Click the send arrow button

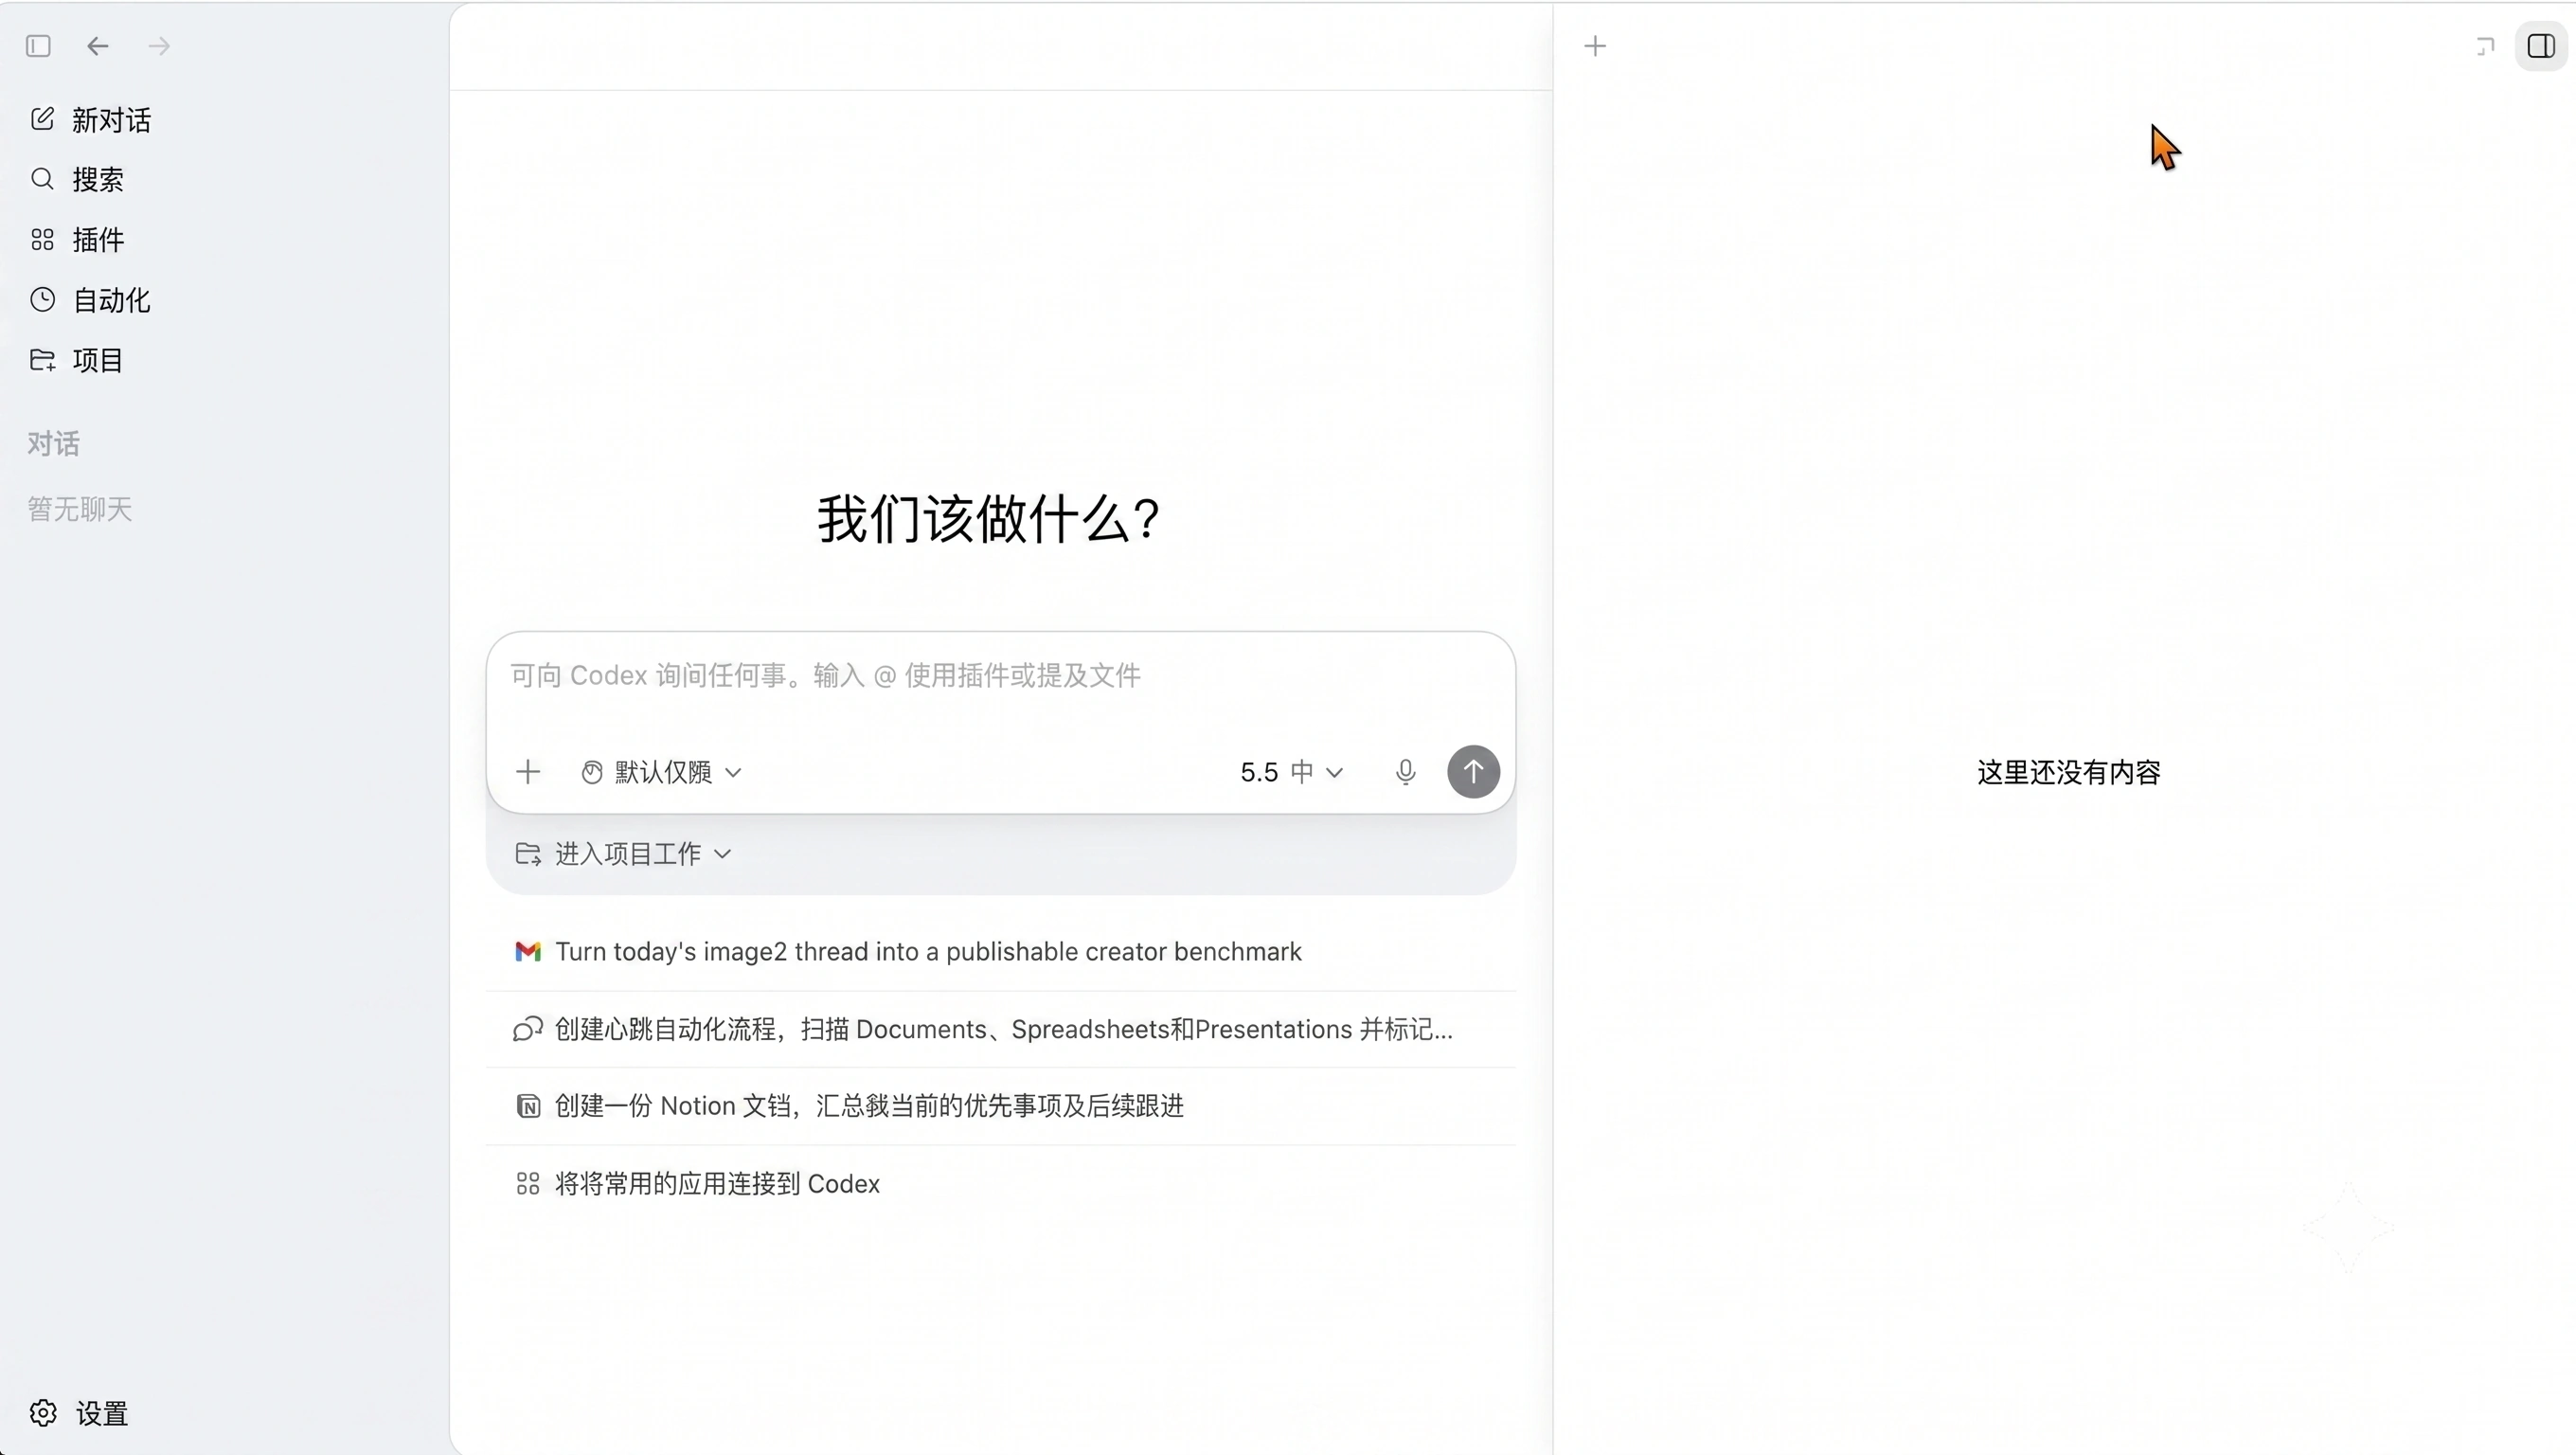pos(1473,772)
